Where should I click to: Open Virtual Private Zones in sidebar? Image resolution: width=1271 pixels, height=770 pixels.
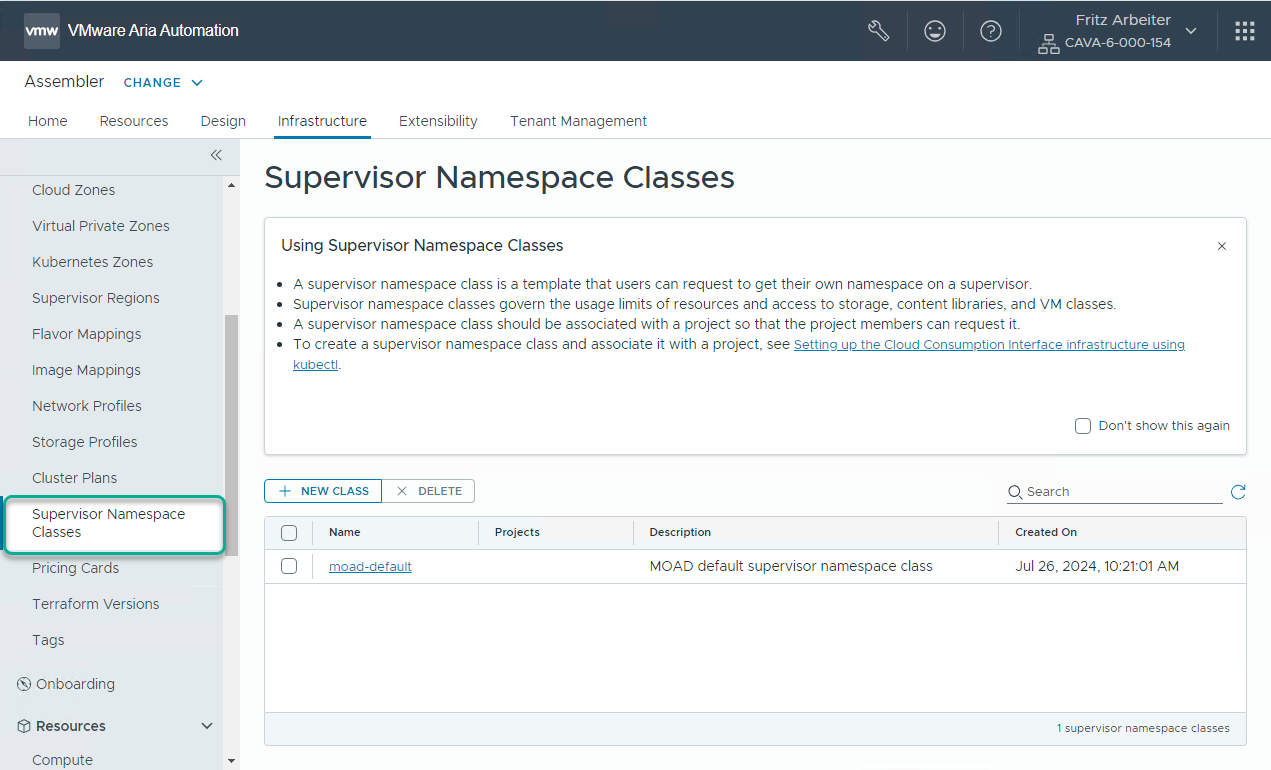(101, 226)
